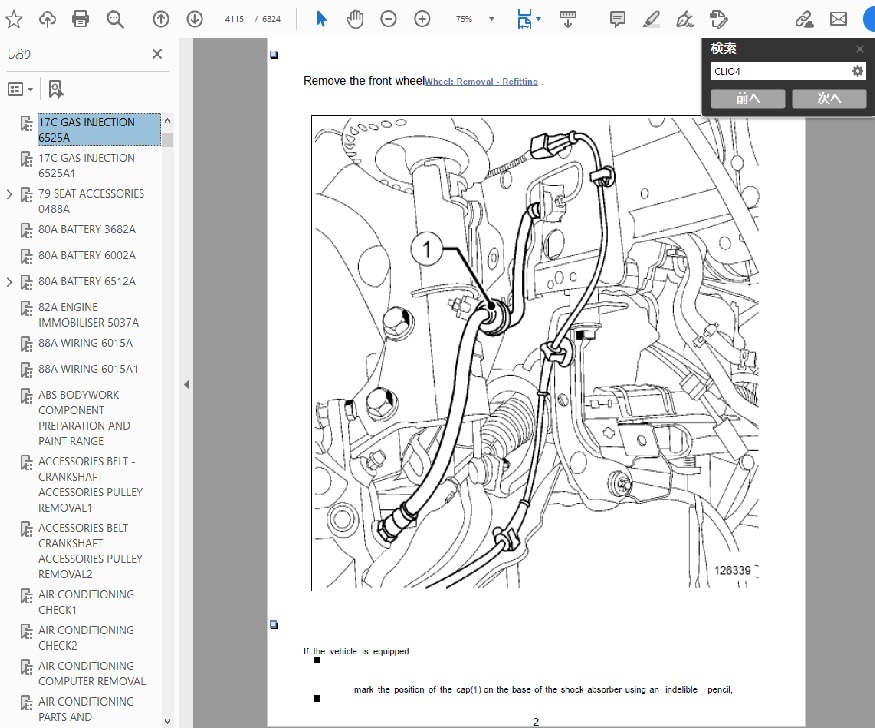The image size is (875, 728).
Task: Select the highlighter pen tool
Action: (x=651, y=20)
